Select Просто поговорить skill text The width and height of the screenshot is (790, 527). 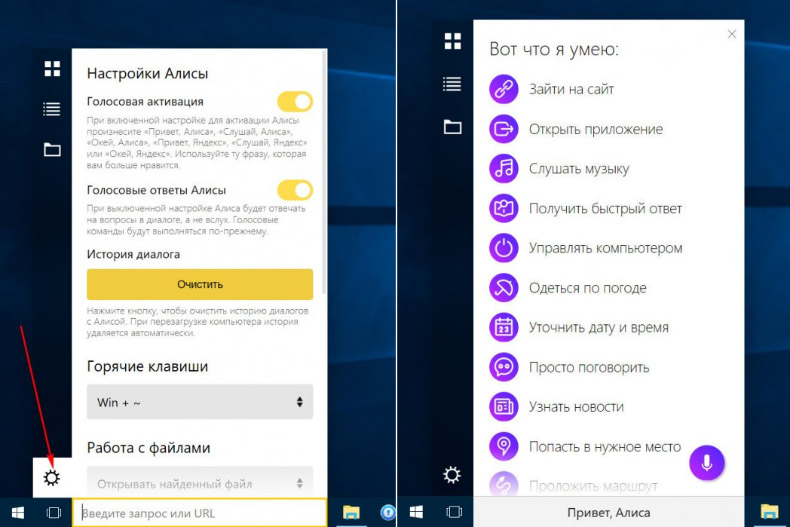(589, 367)
